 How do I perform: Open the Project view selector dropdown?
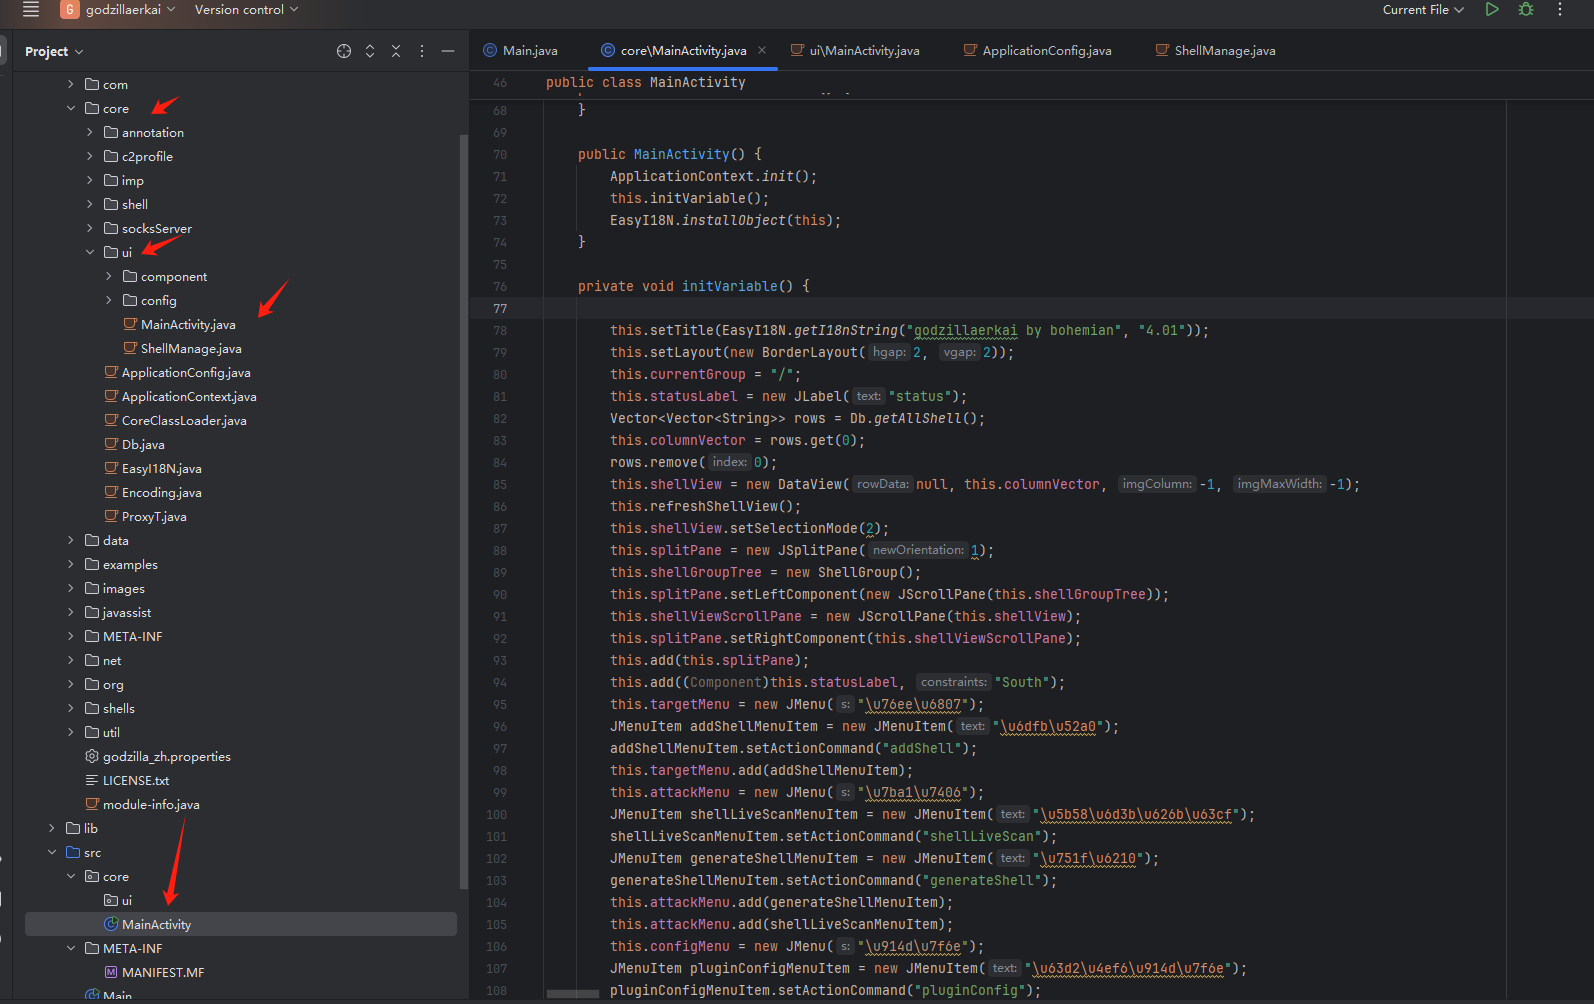pyautogui.click(x=54, y=51)
